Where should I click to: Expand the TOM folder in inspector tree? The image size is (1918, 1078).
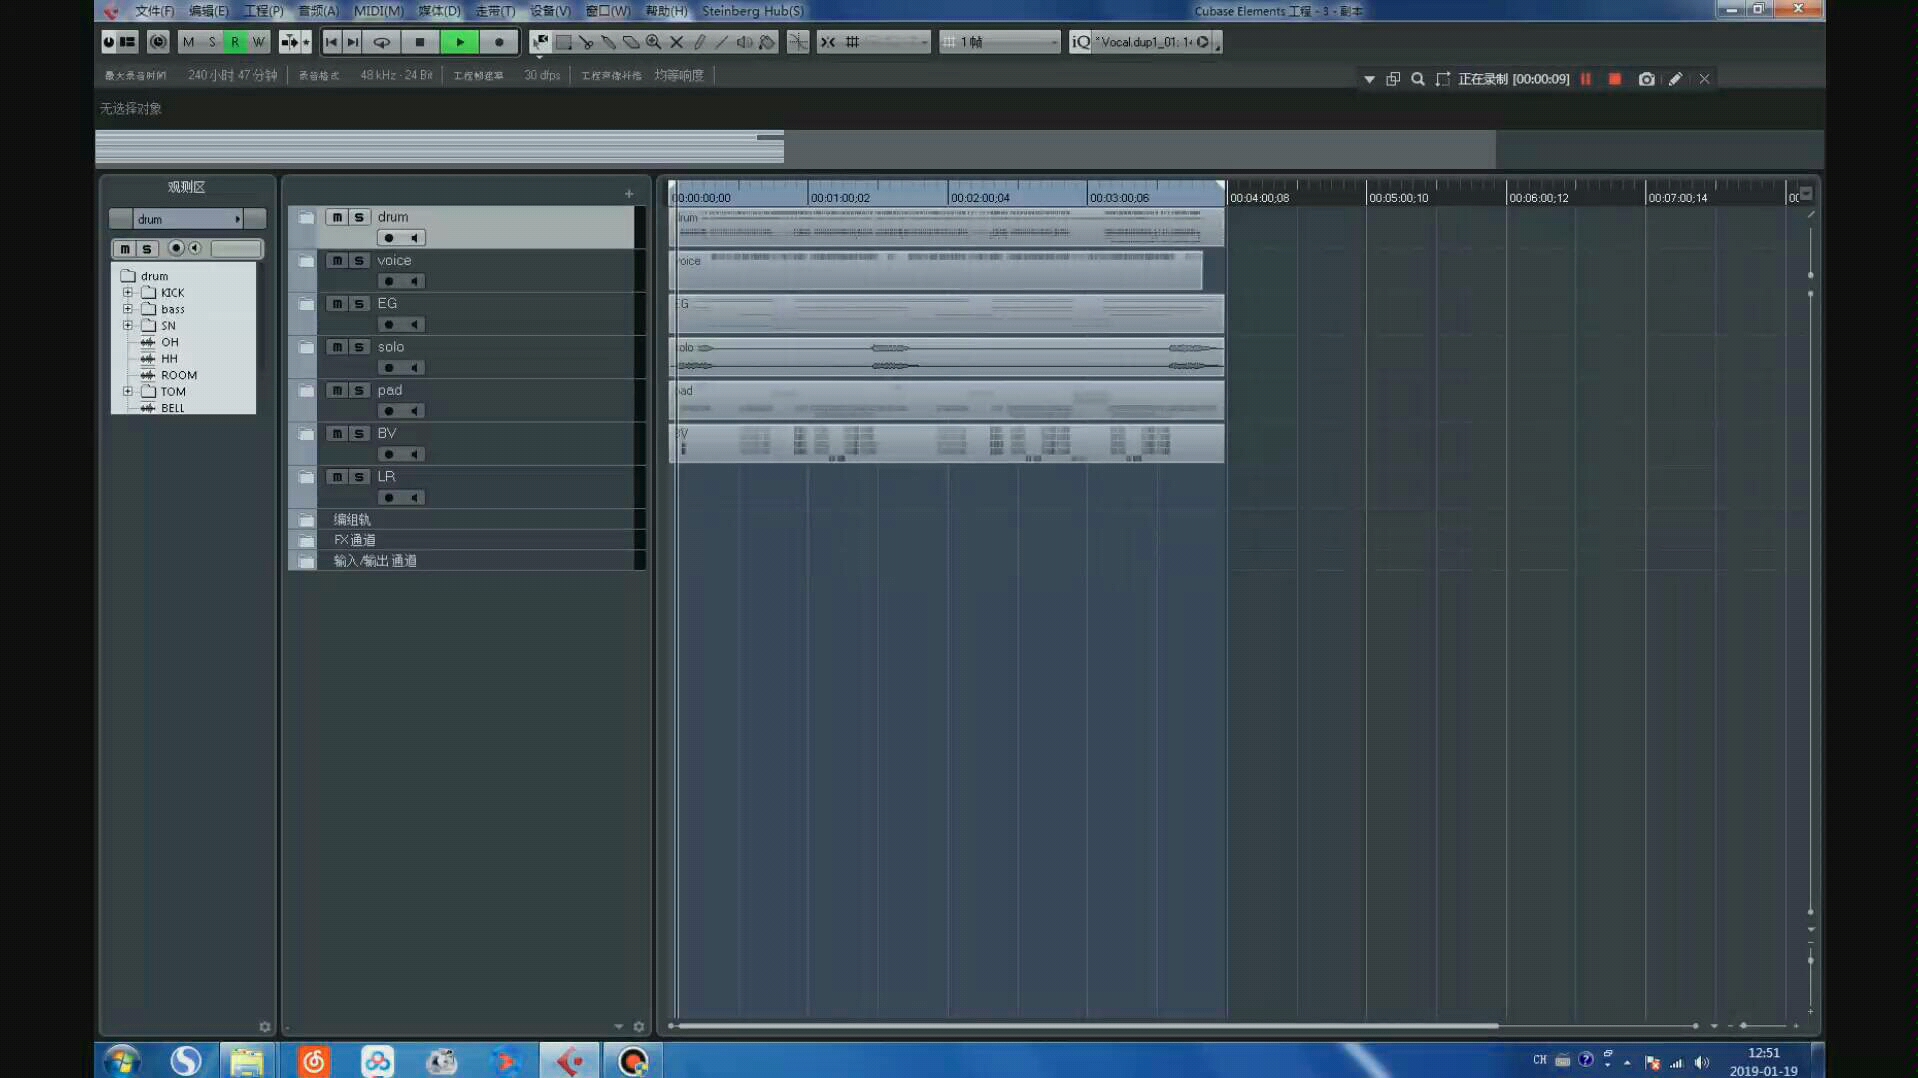coord(128,391)
